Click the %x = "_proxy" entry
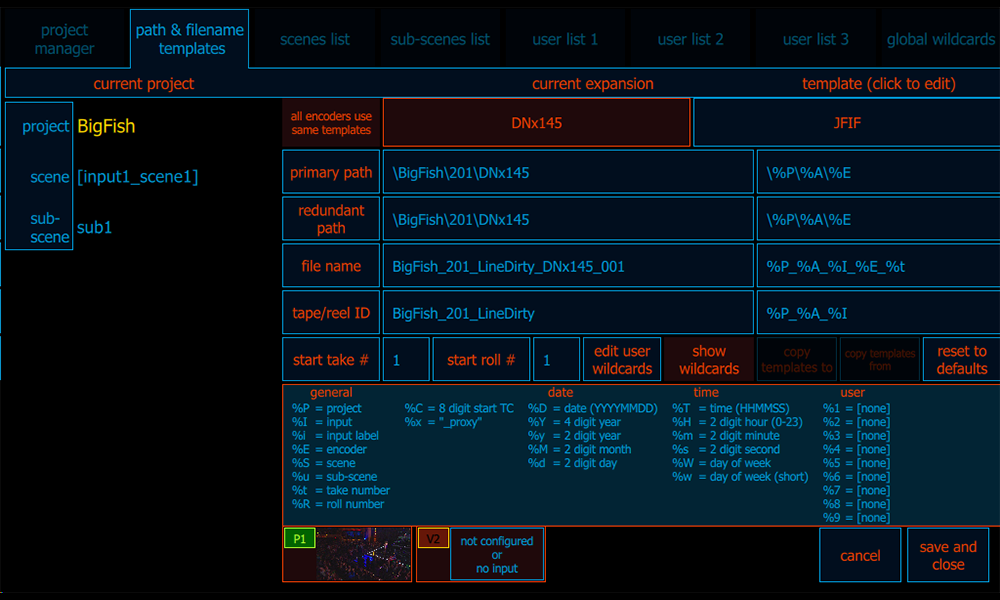Image resolution: width=1000 pixels, height=600 pixels. click(x=443, y=422)
